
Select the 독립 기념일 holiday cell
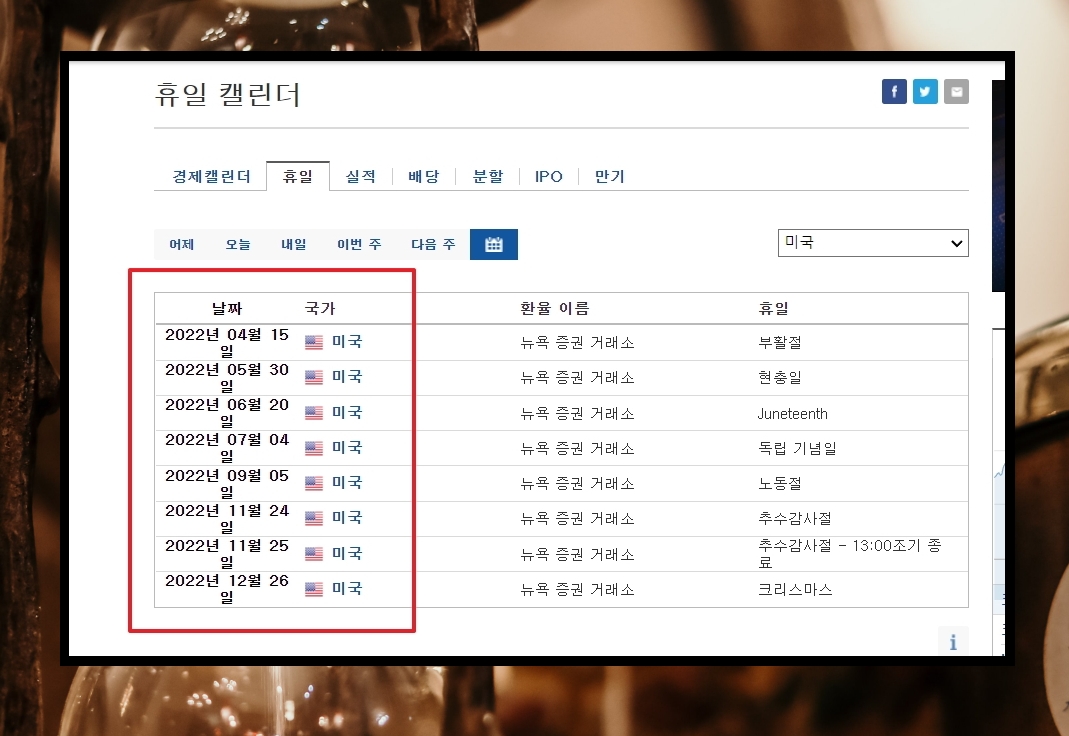pos(798,448)
